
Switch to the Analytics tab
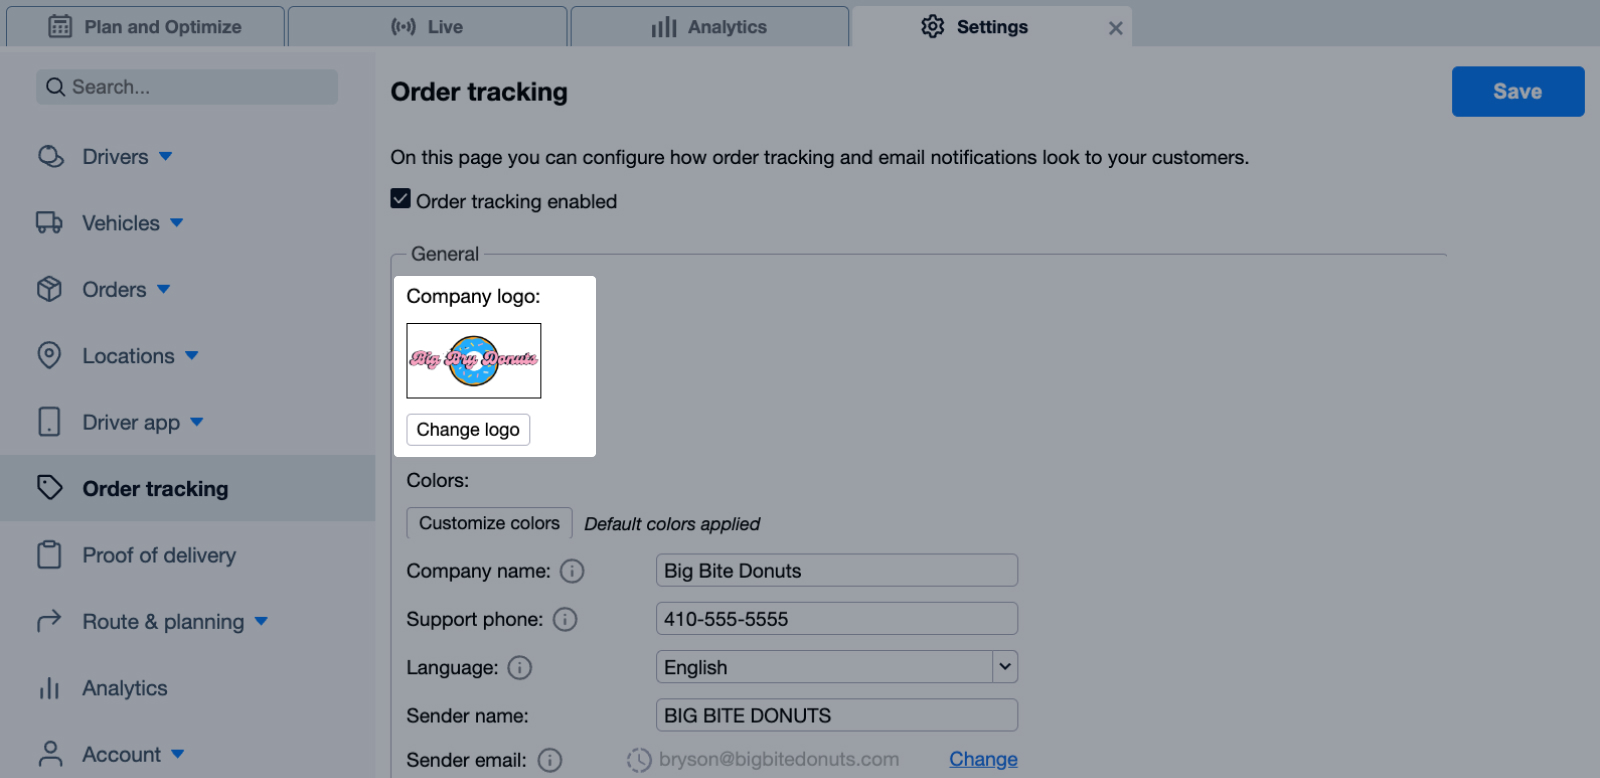710,27
